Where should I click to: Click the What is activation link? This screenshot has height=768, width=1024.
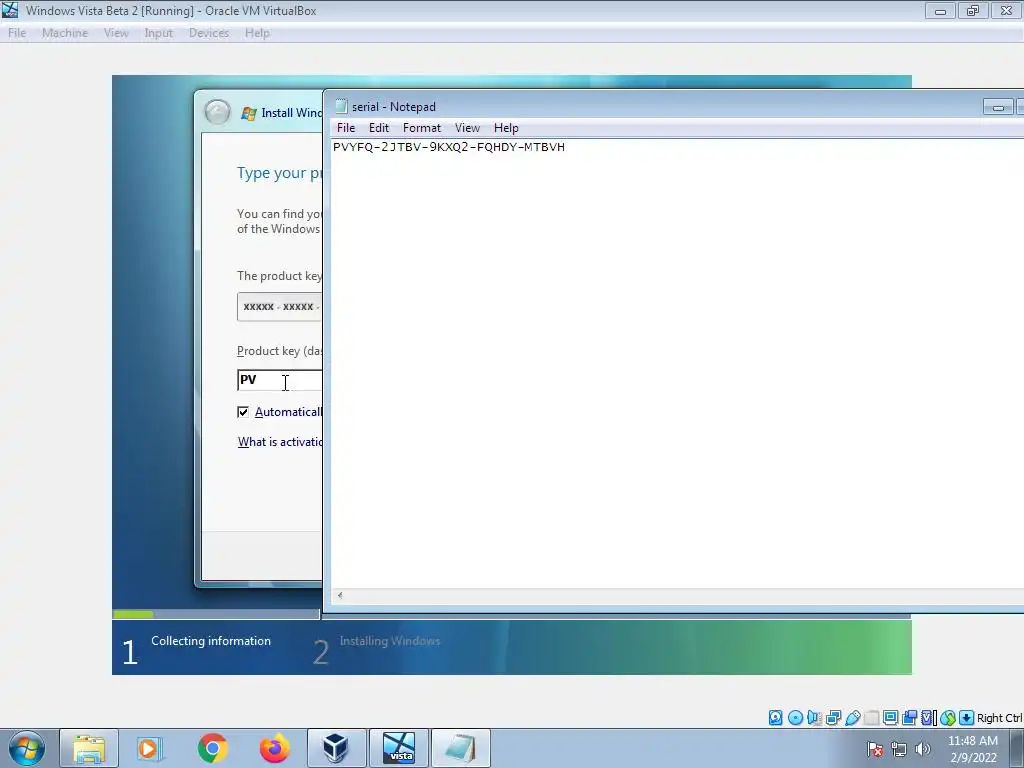click(280, 442)
